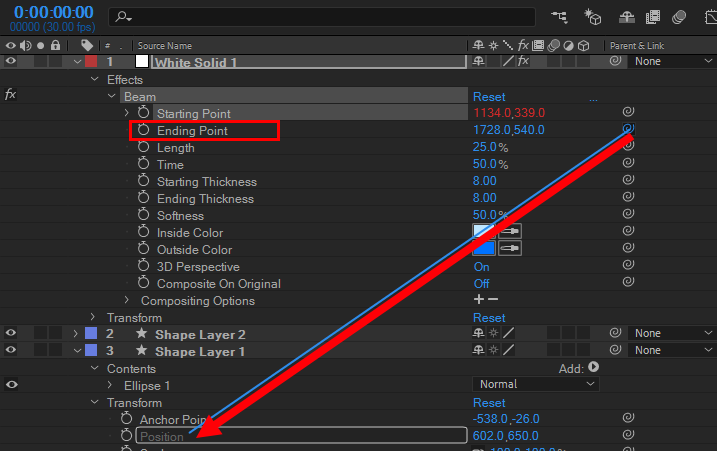Click parent pick whip for White Solid 1
The width and height of the screenshot is (717, 451).
tap(615, 61)
